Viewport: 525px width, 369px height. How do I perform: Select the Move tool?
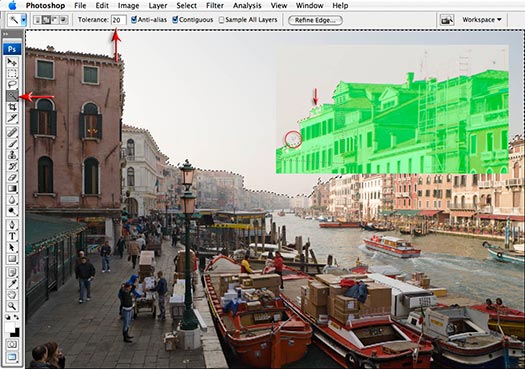coord(12,62)
